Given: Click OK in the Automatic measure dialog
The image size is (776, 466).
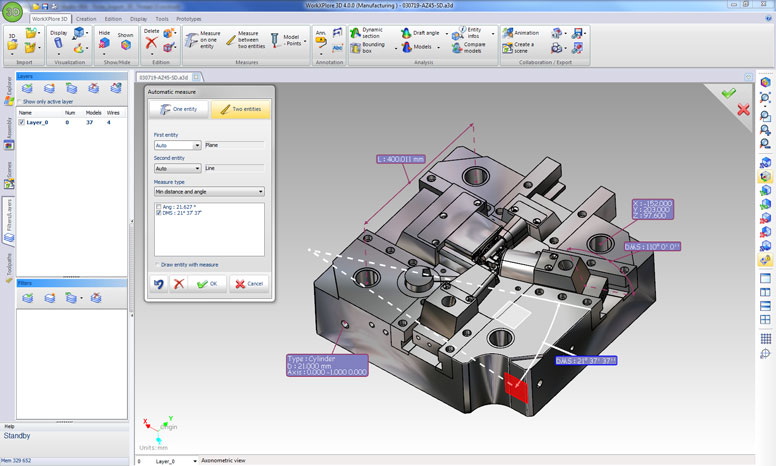Looking at the screenshot, I should 208,284.
